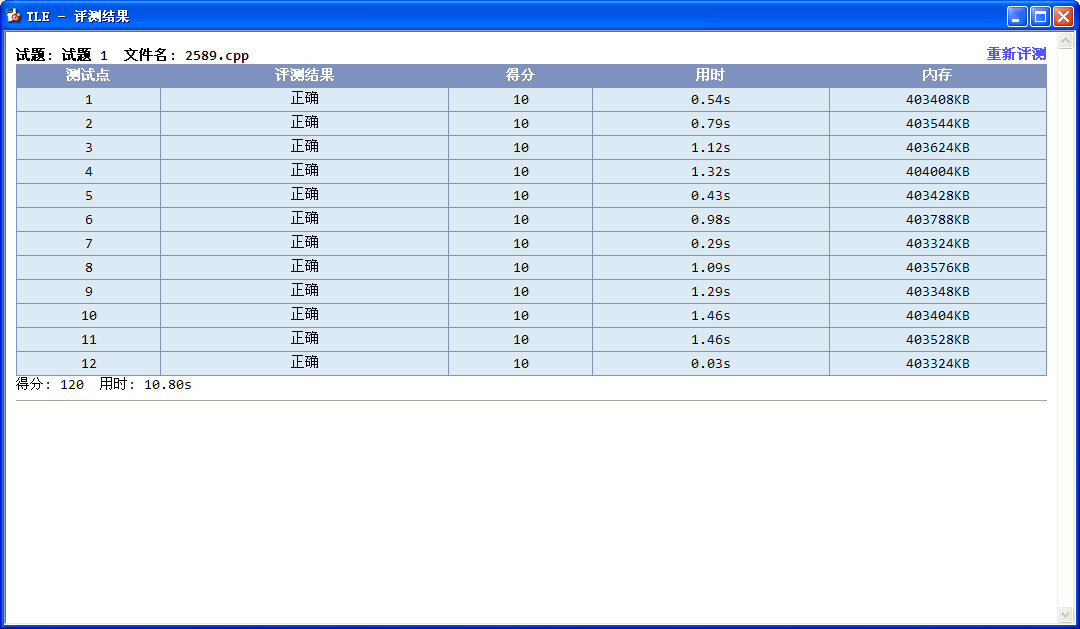Select the 内存 column header

coord(937,75)
